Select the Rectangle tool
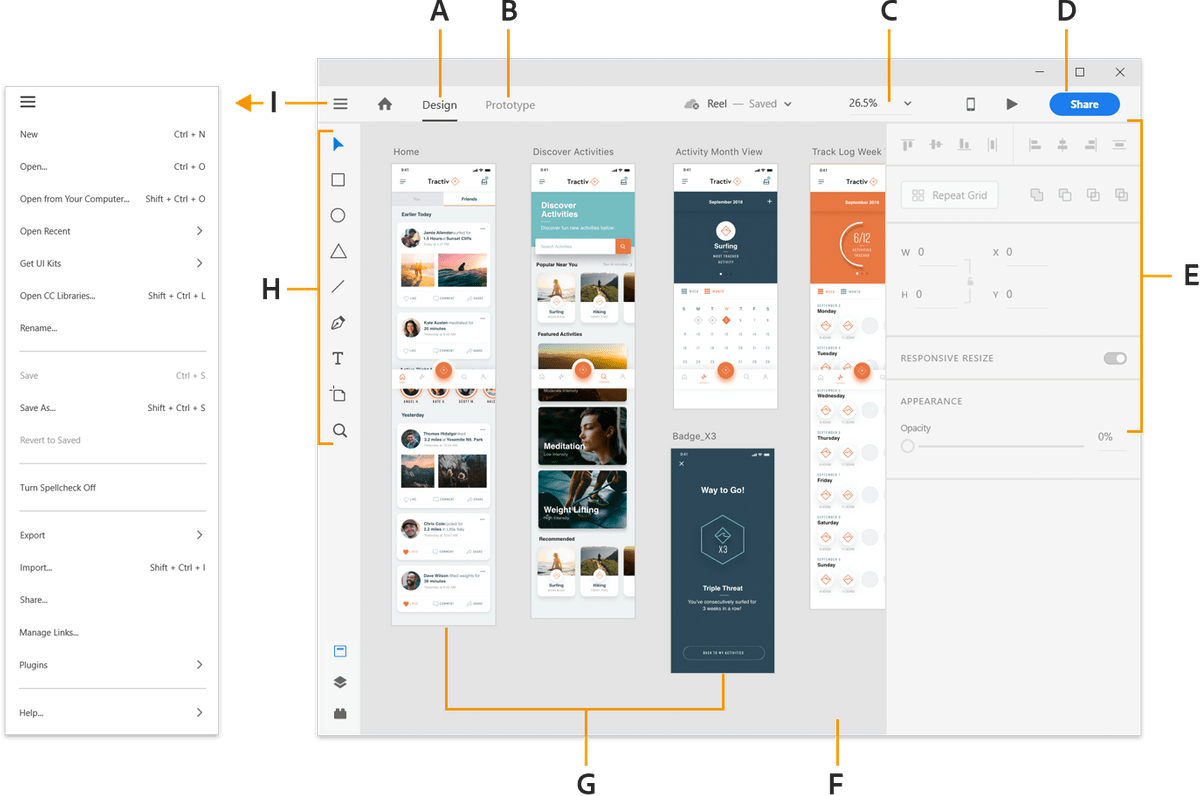Screen dimensions: 1200x796 338,179
